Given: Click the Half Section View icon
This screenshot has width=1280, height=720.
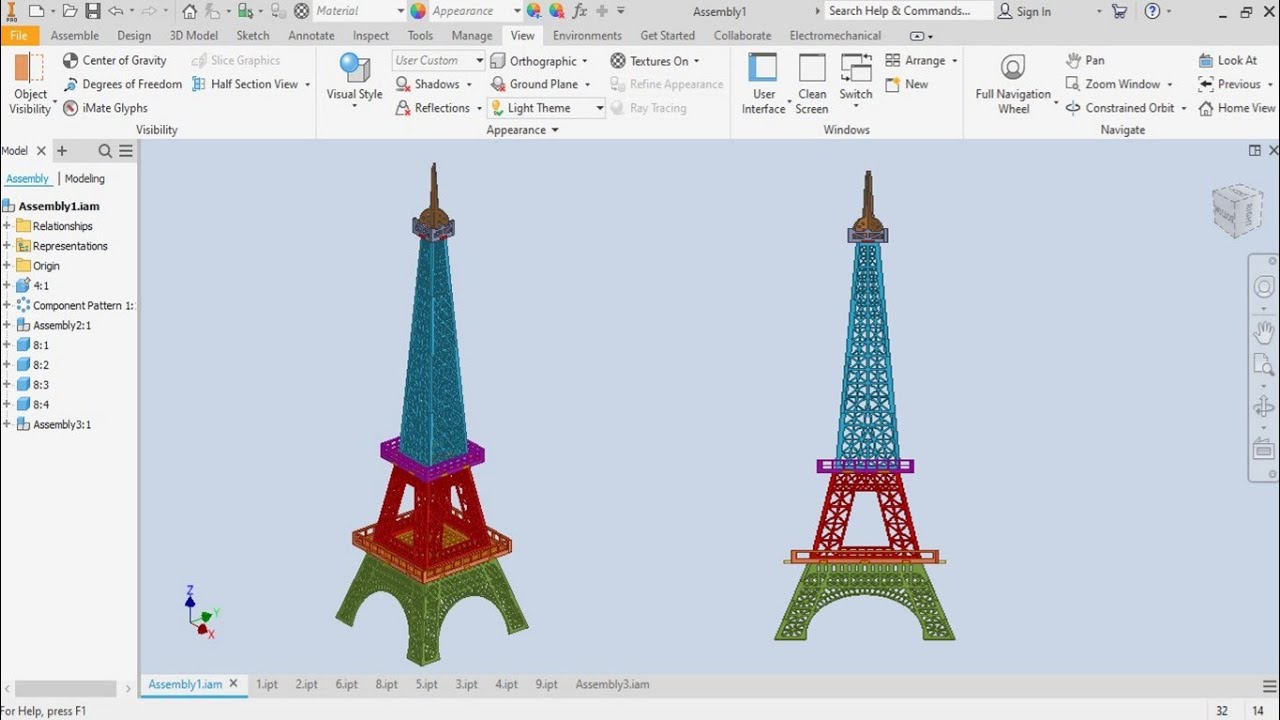Looking at the screenshot, I should coord(199,84).
